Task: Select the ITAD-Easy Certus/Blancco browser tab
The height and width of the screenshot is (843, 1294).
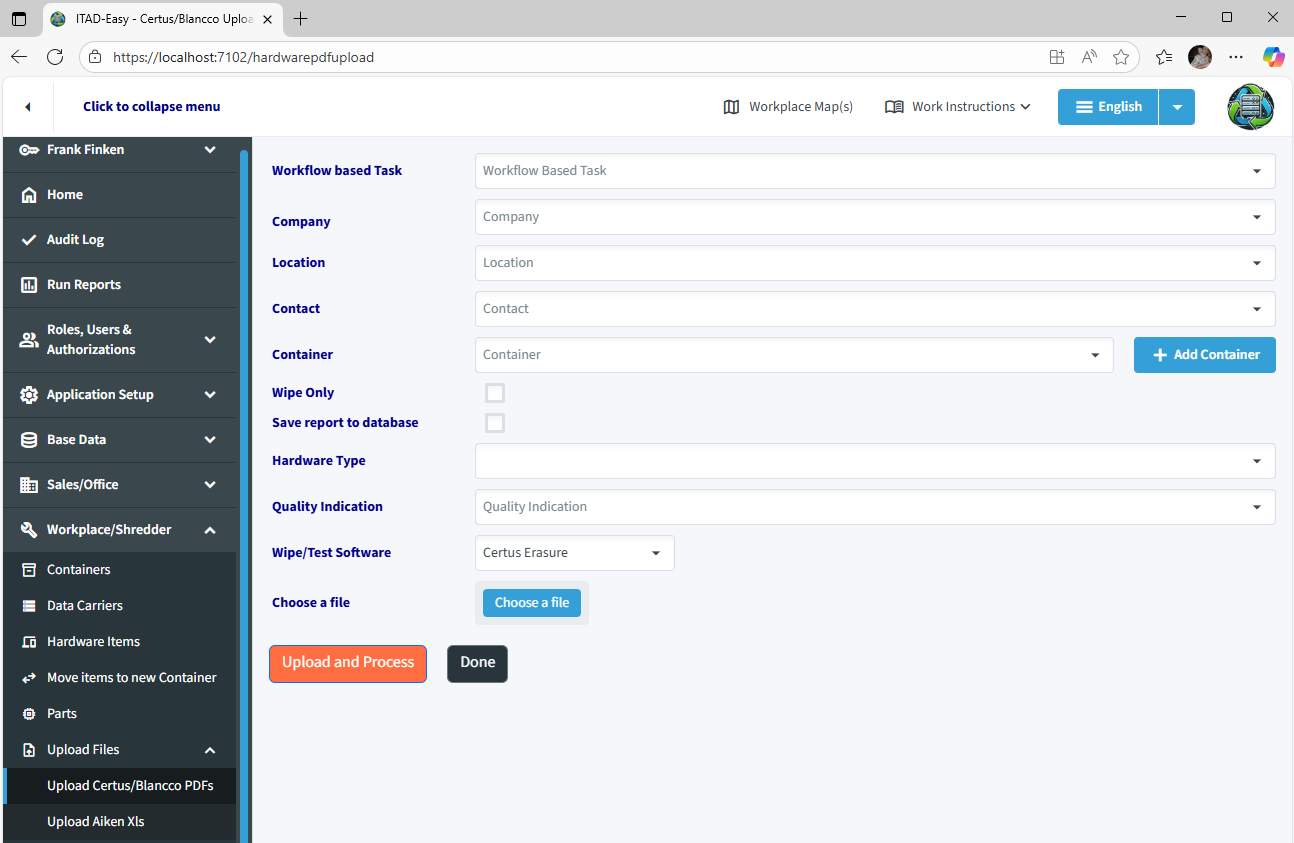Action: tap(163, 19)
